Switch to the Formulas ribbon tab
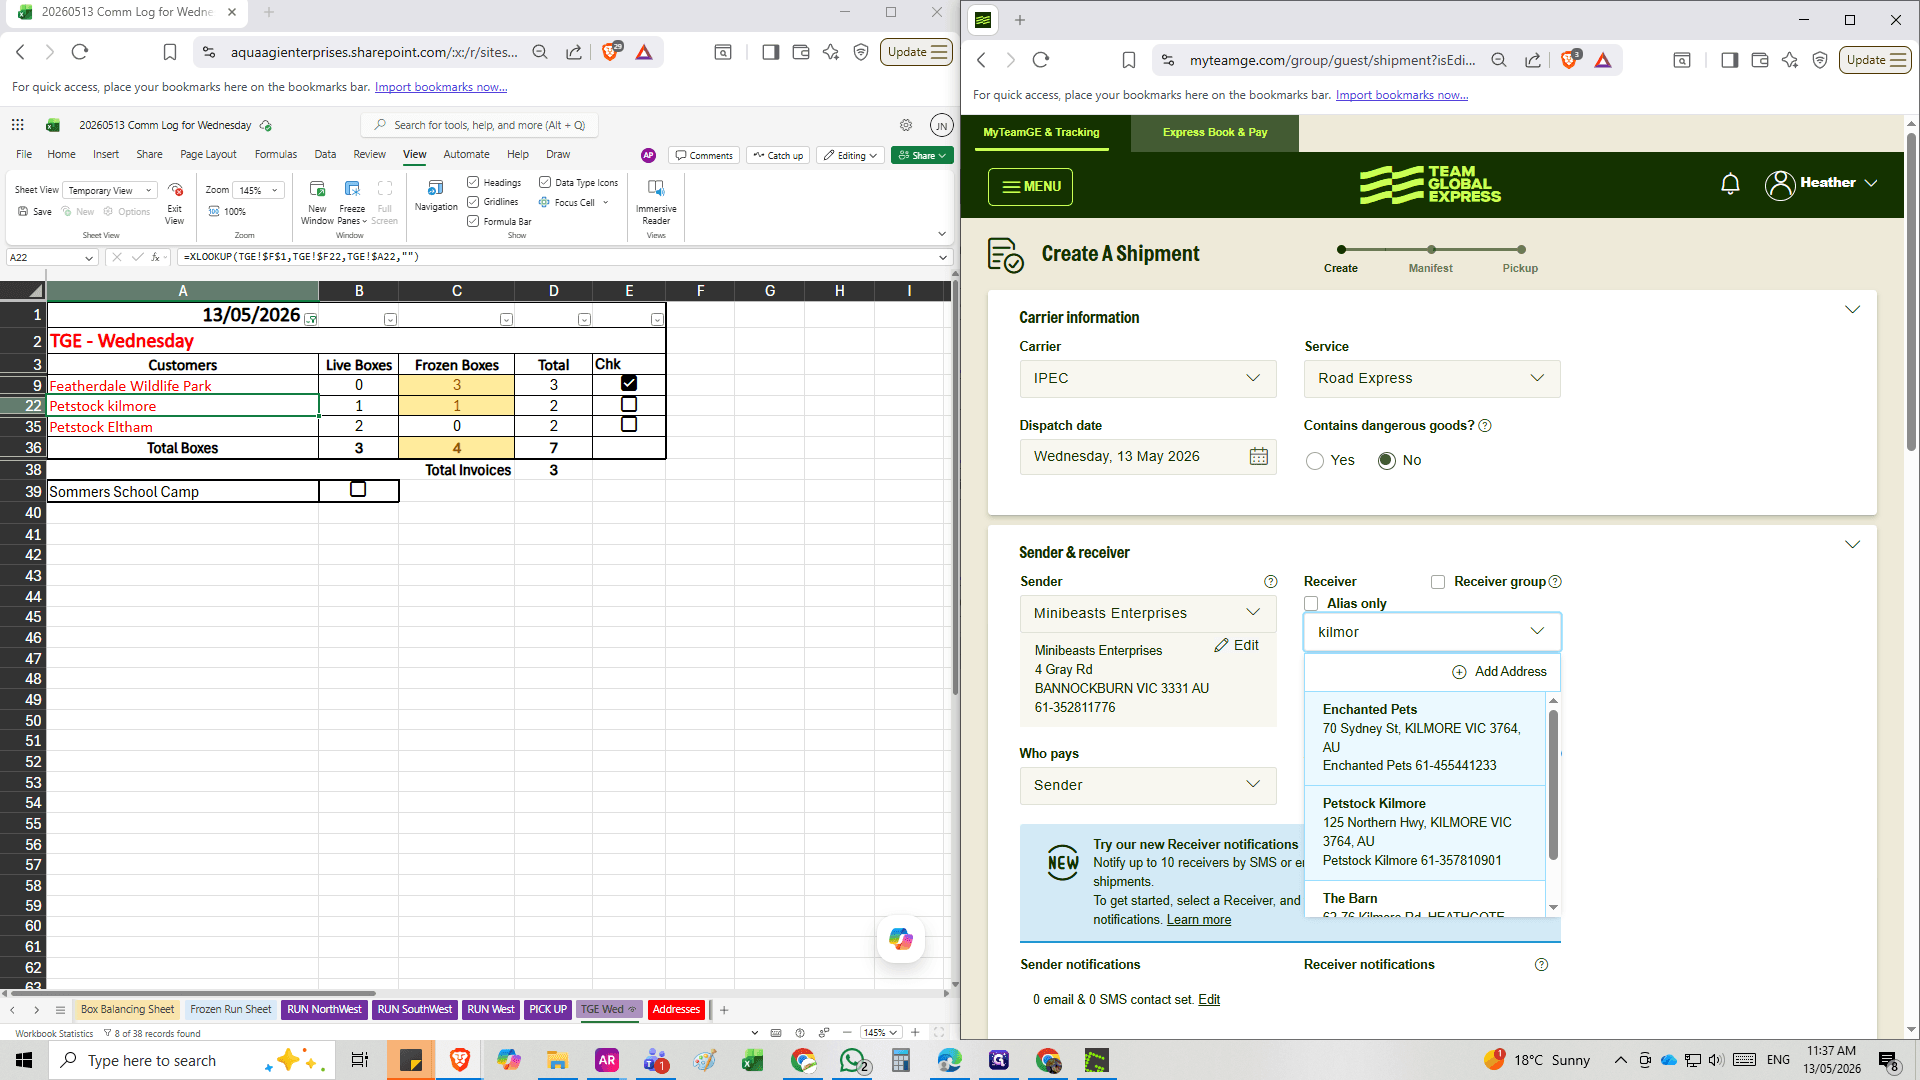1920x1080 pixels. click(x=275, y=154)
